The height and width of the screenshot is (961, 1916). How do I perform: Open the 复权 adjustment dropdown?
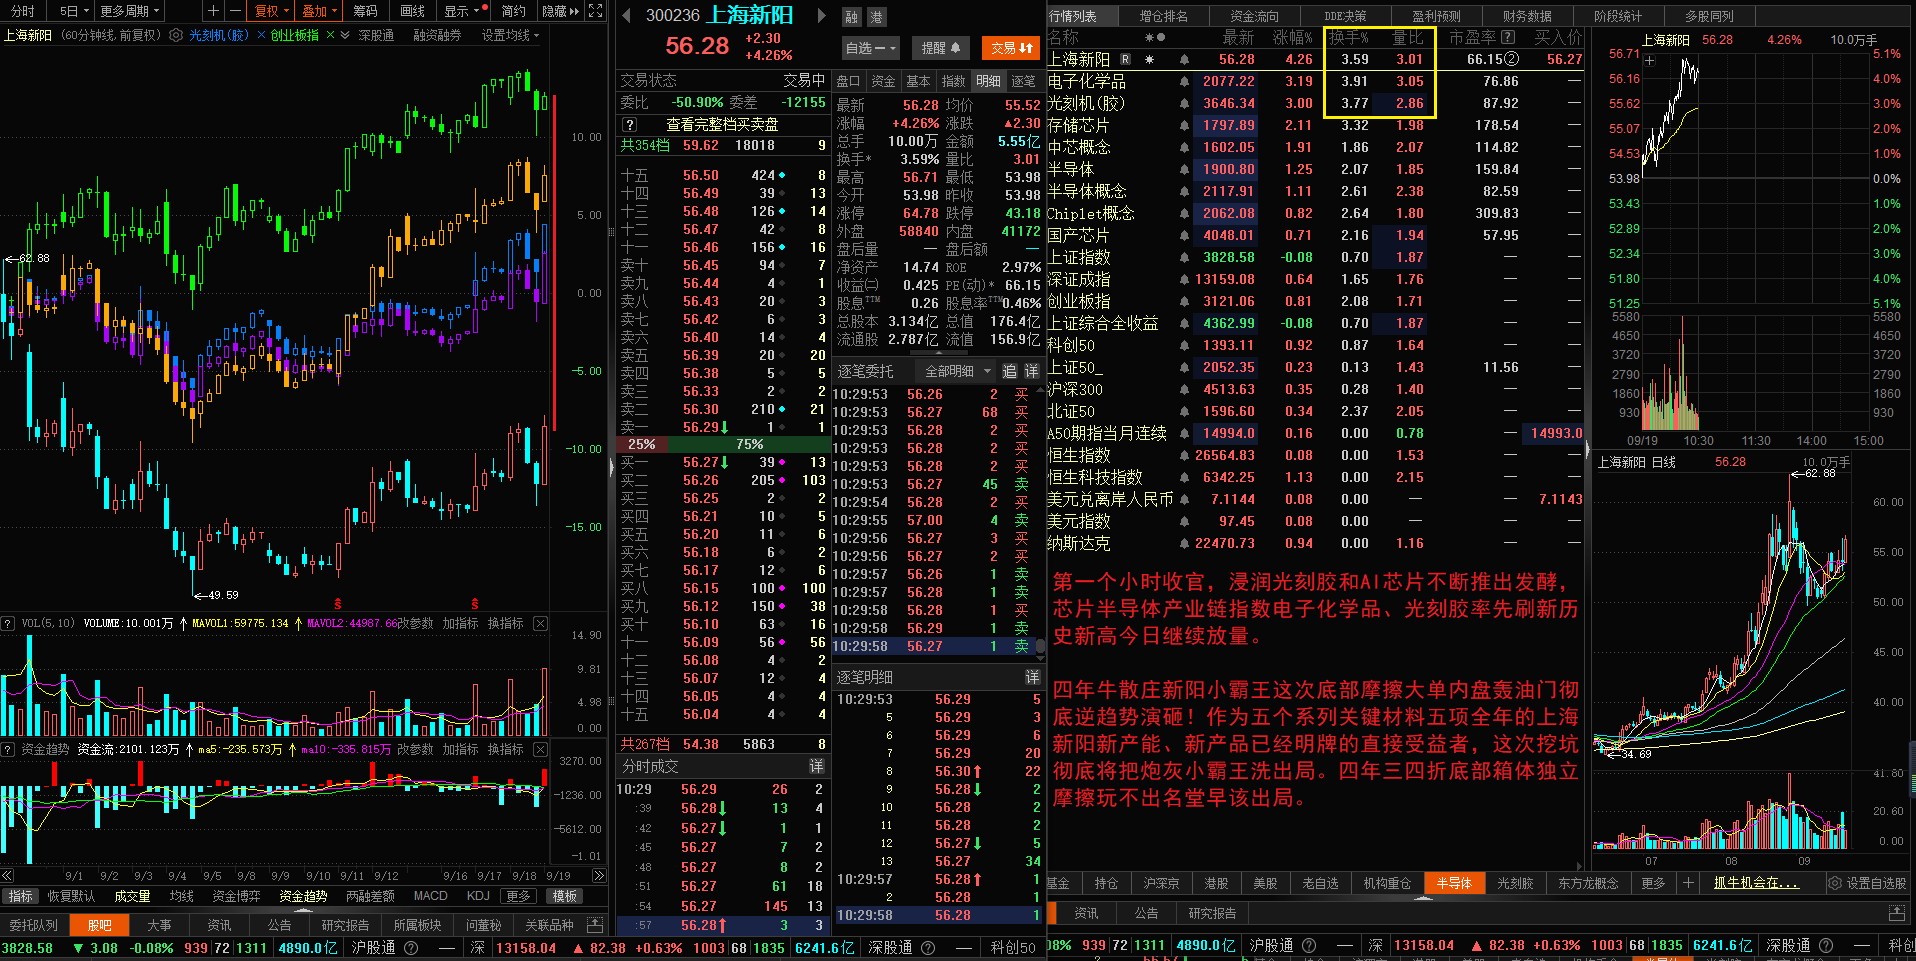point(271,11)
